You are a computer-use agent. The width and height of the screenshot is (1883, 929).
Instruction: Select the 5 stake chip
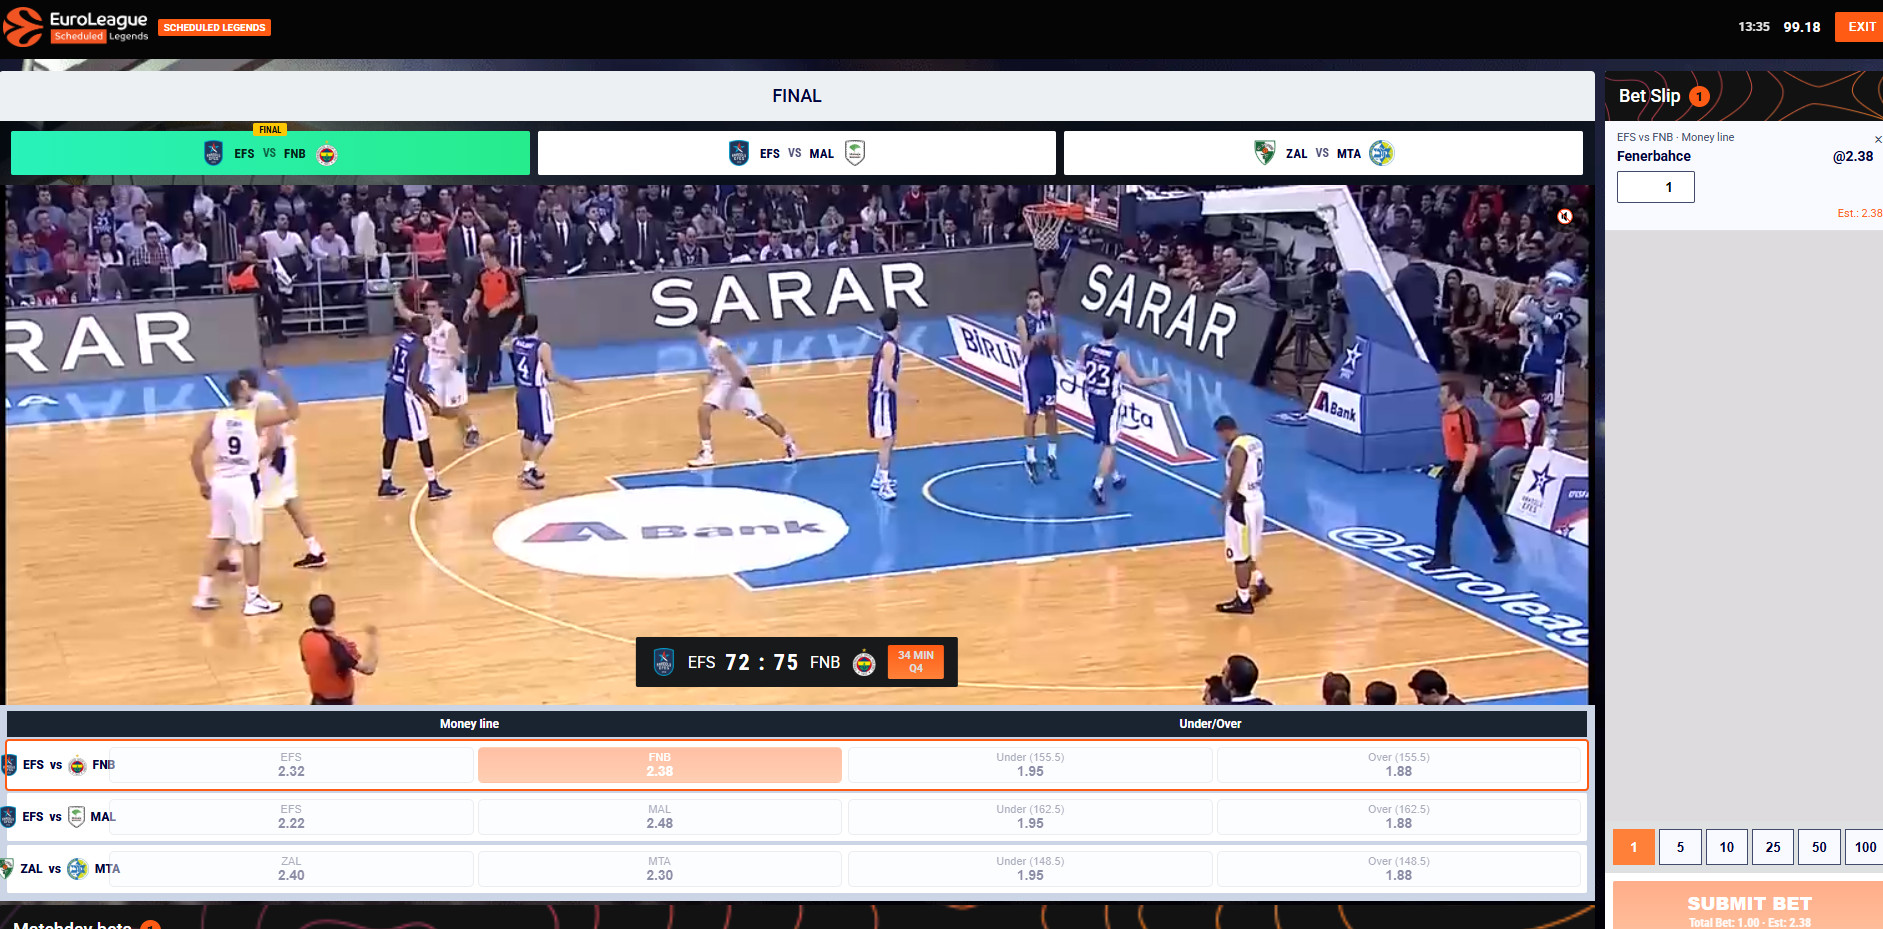[x=1680, y=847]
